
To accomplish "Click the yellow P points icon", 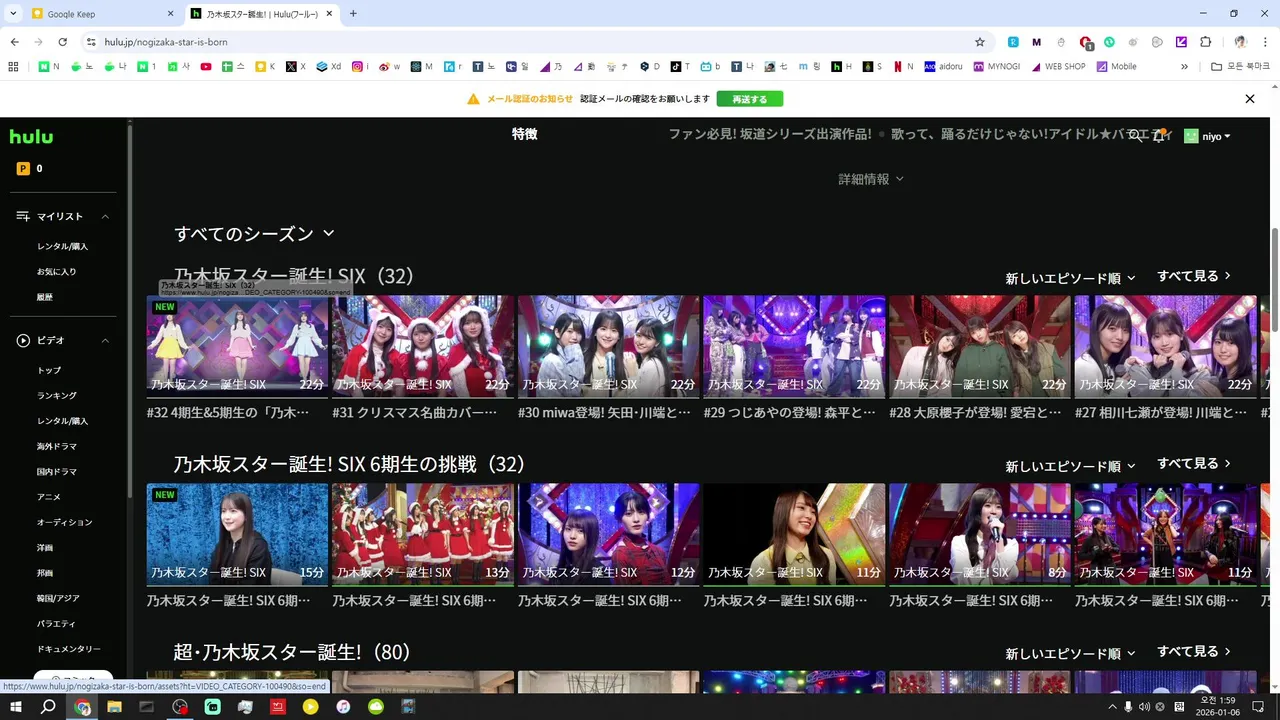I will point(23,169).
